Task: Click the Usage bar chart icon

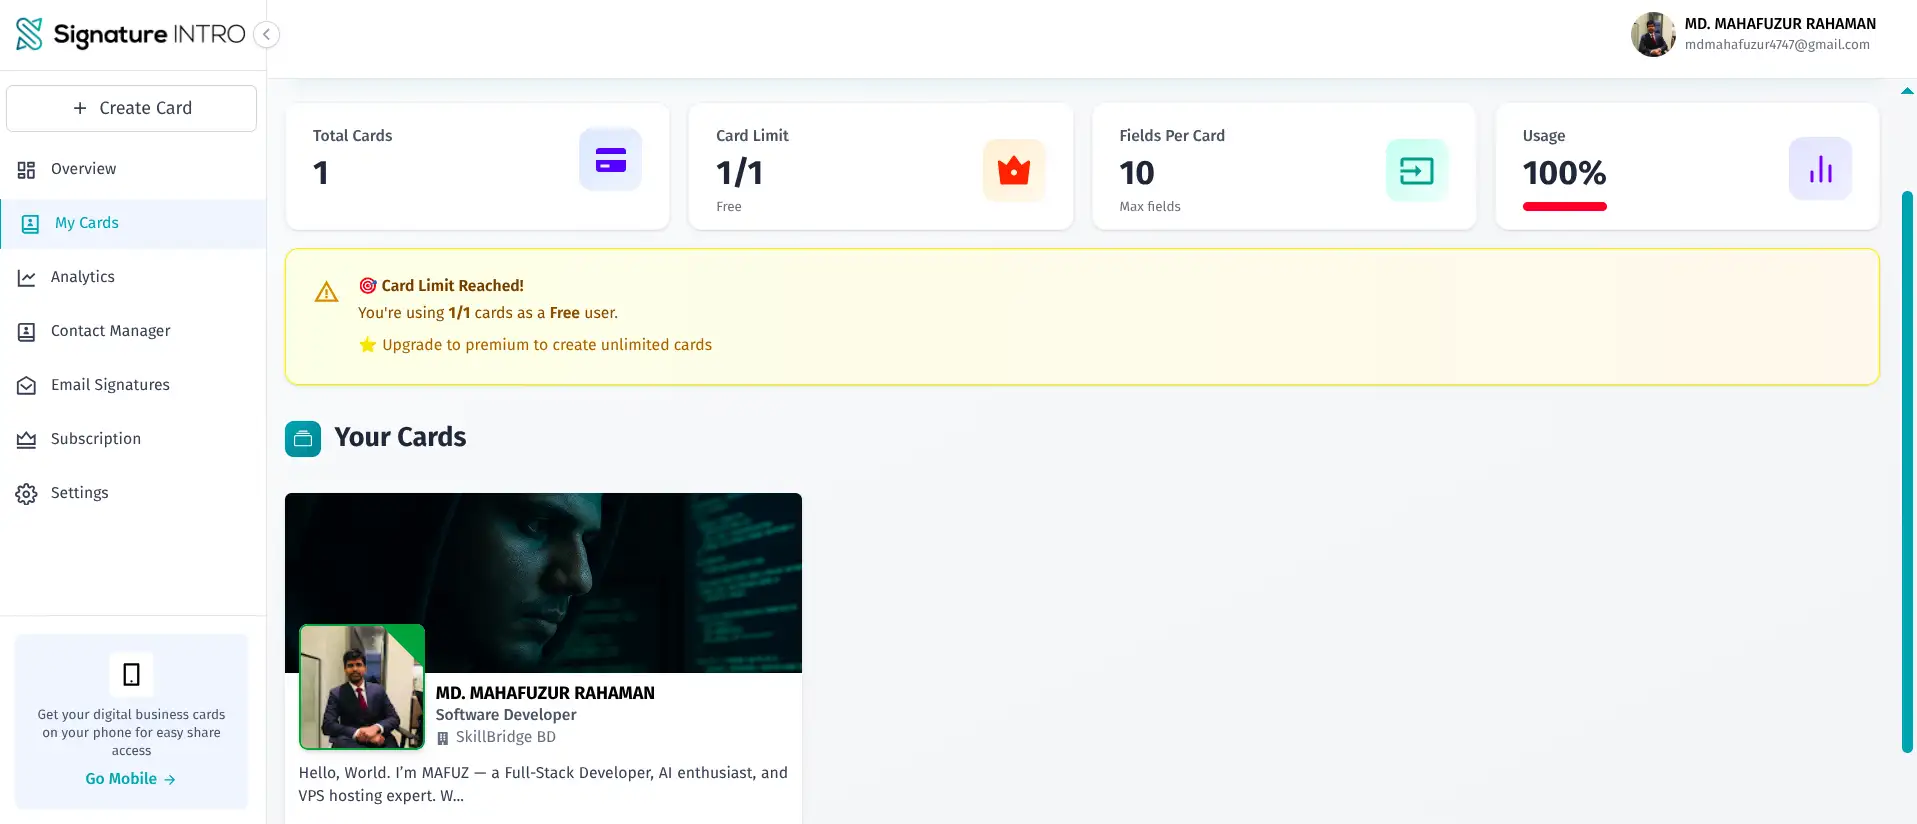Action: click(1820, 169)
